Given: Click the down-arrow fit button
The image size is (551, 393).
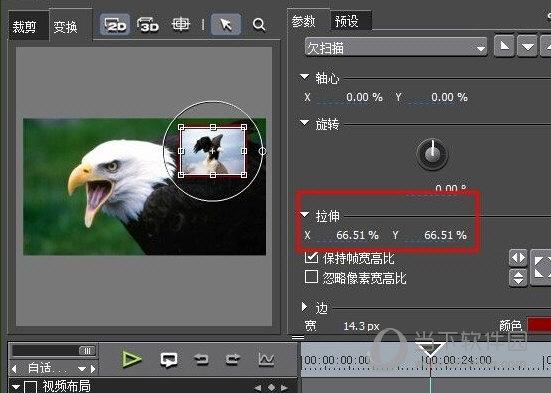Looking at the screenshot, I should pyautogui.click(x=527, y=46).
